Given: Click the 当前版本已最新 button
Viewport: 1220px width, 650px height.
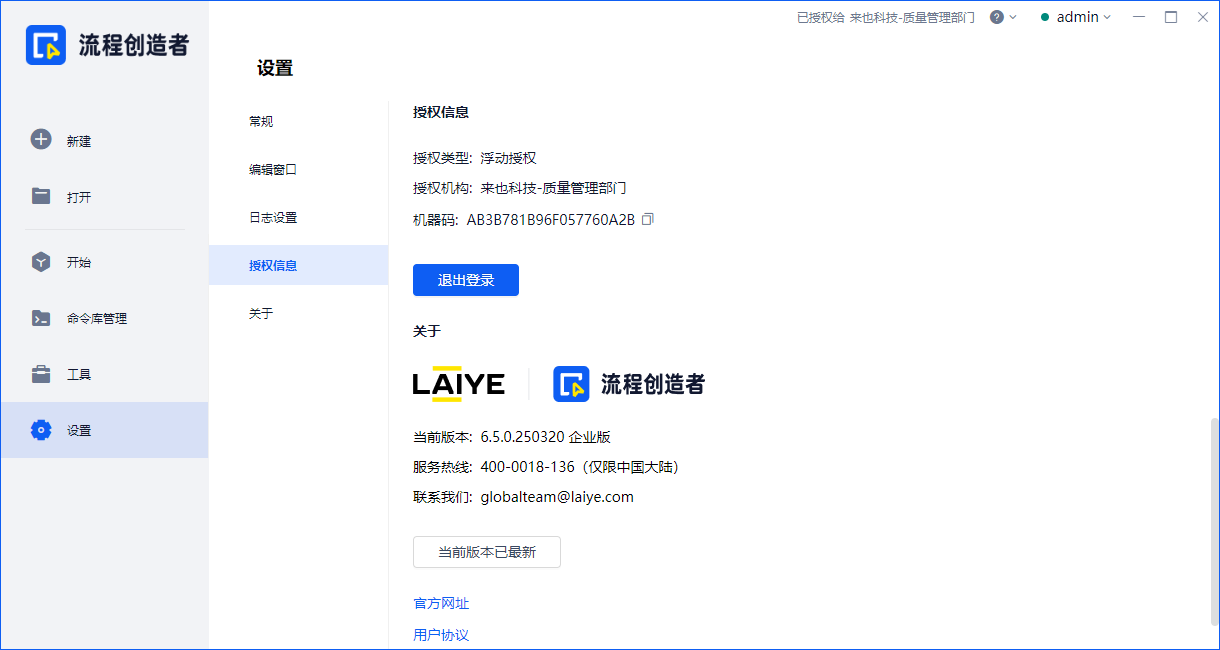Looking at the screenshot, I should pos(487,552).
